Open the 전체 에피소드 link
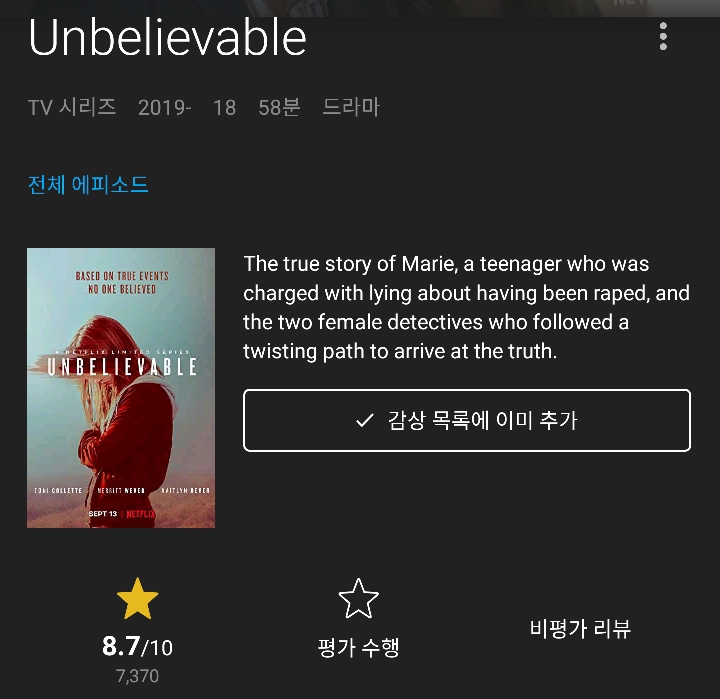 (x=88, y=185)
